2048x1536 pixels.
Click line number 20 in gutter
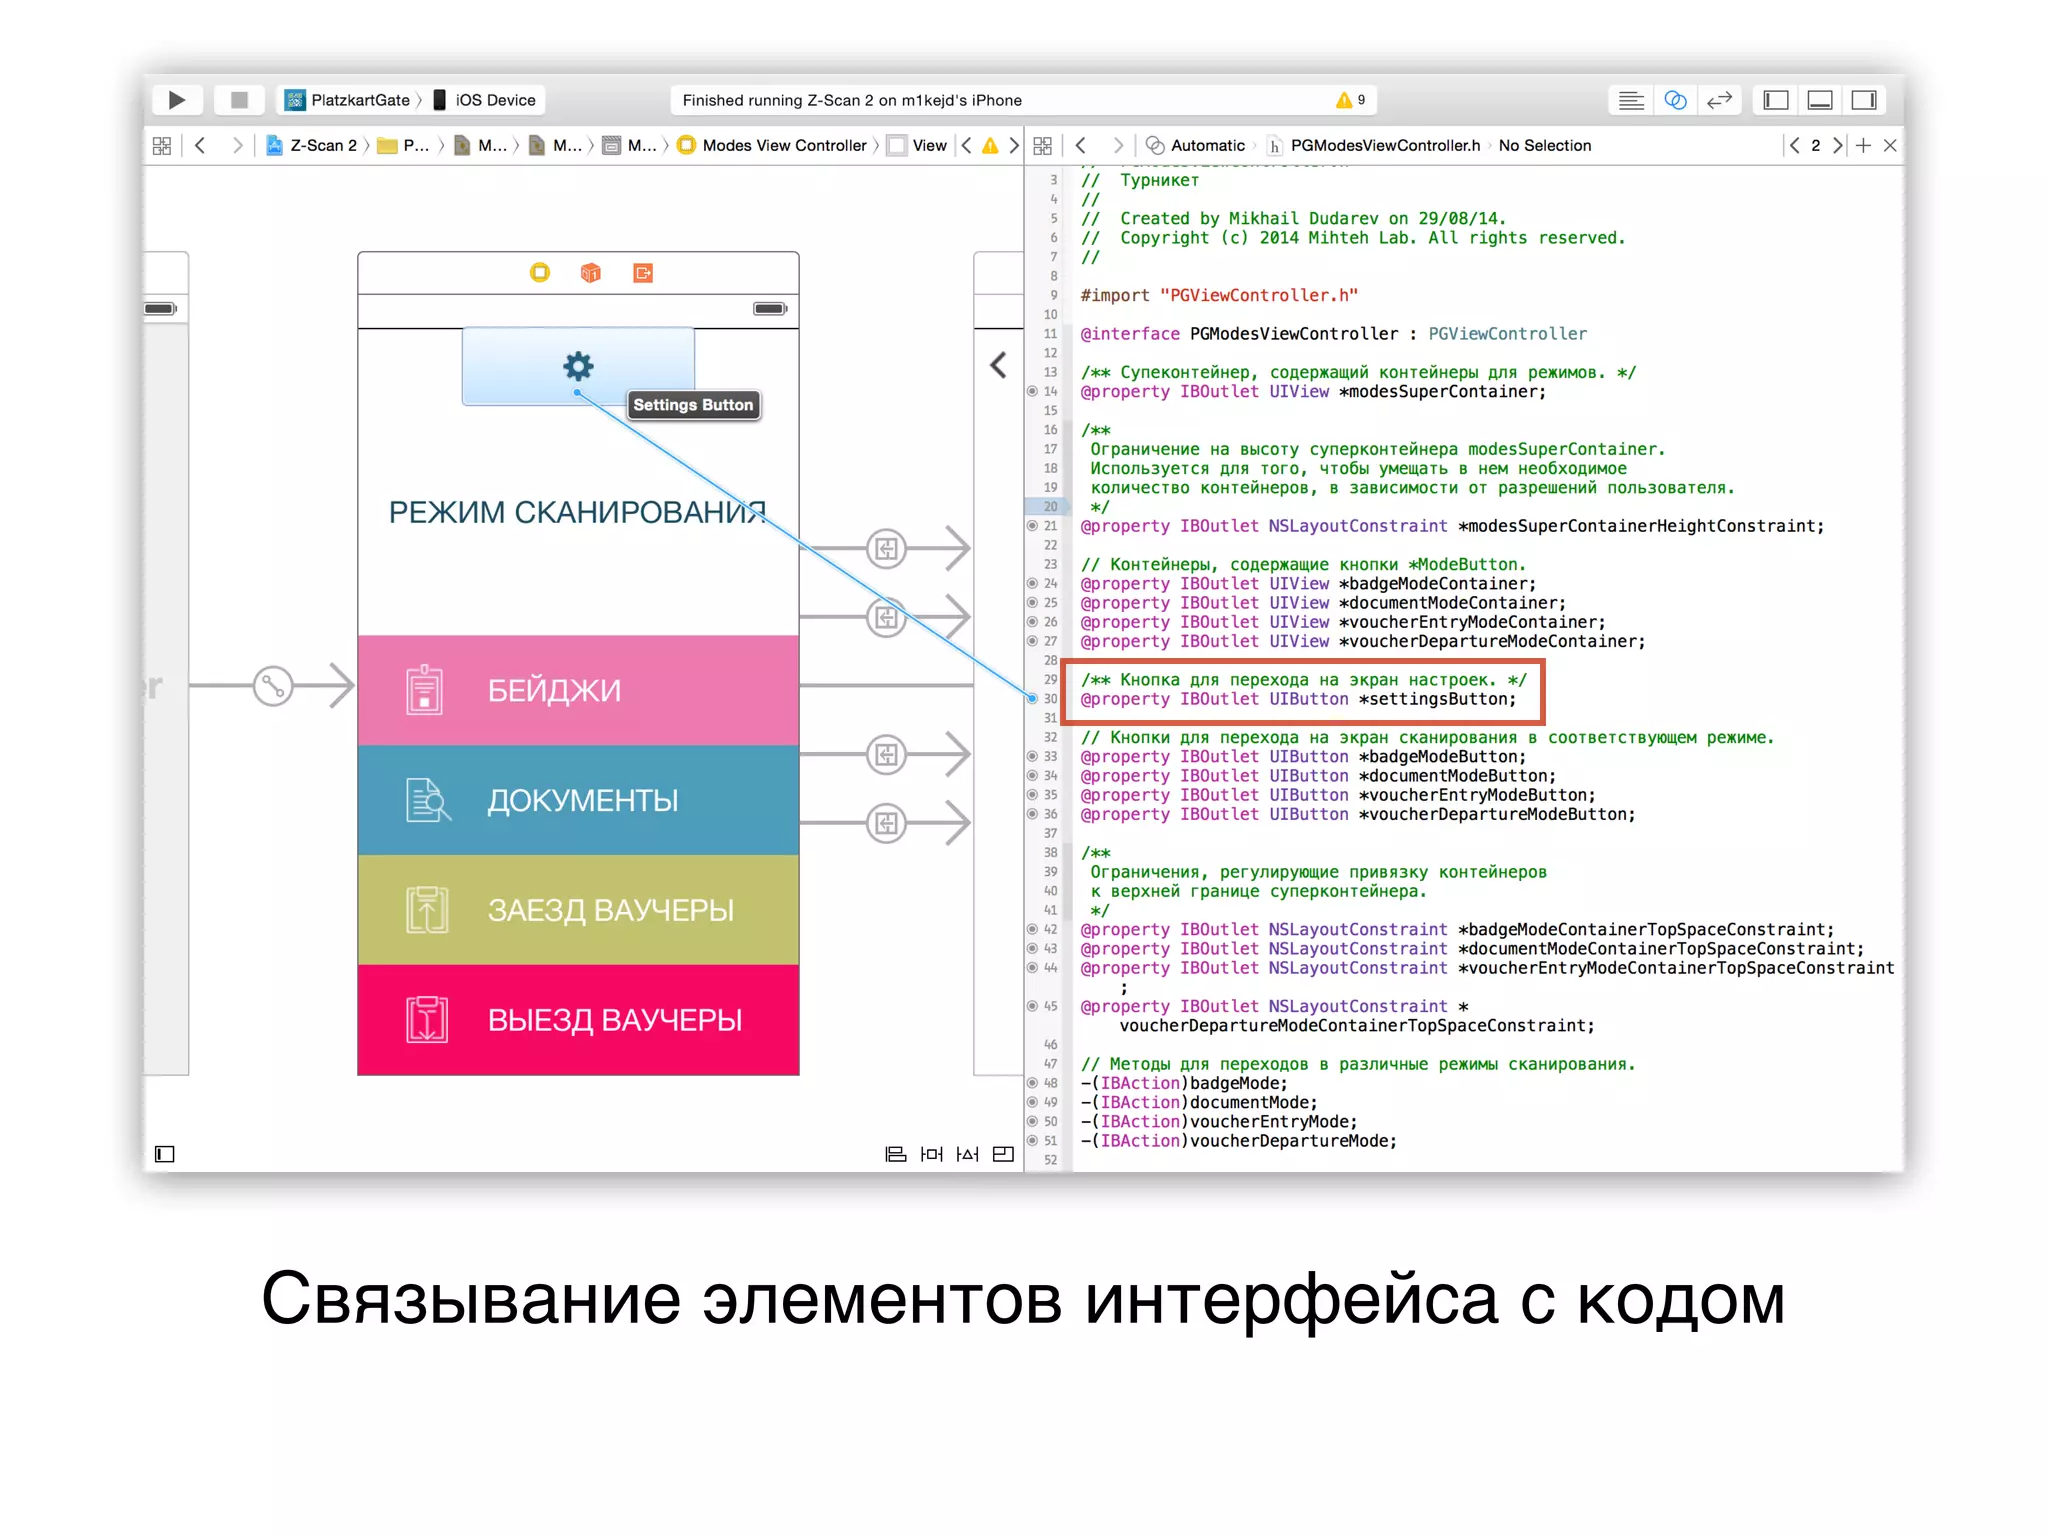[x=1050, y=506]
